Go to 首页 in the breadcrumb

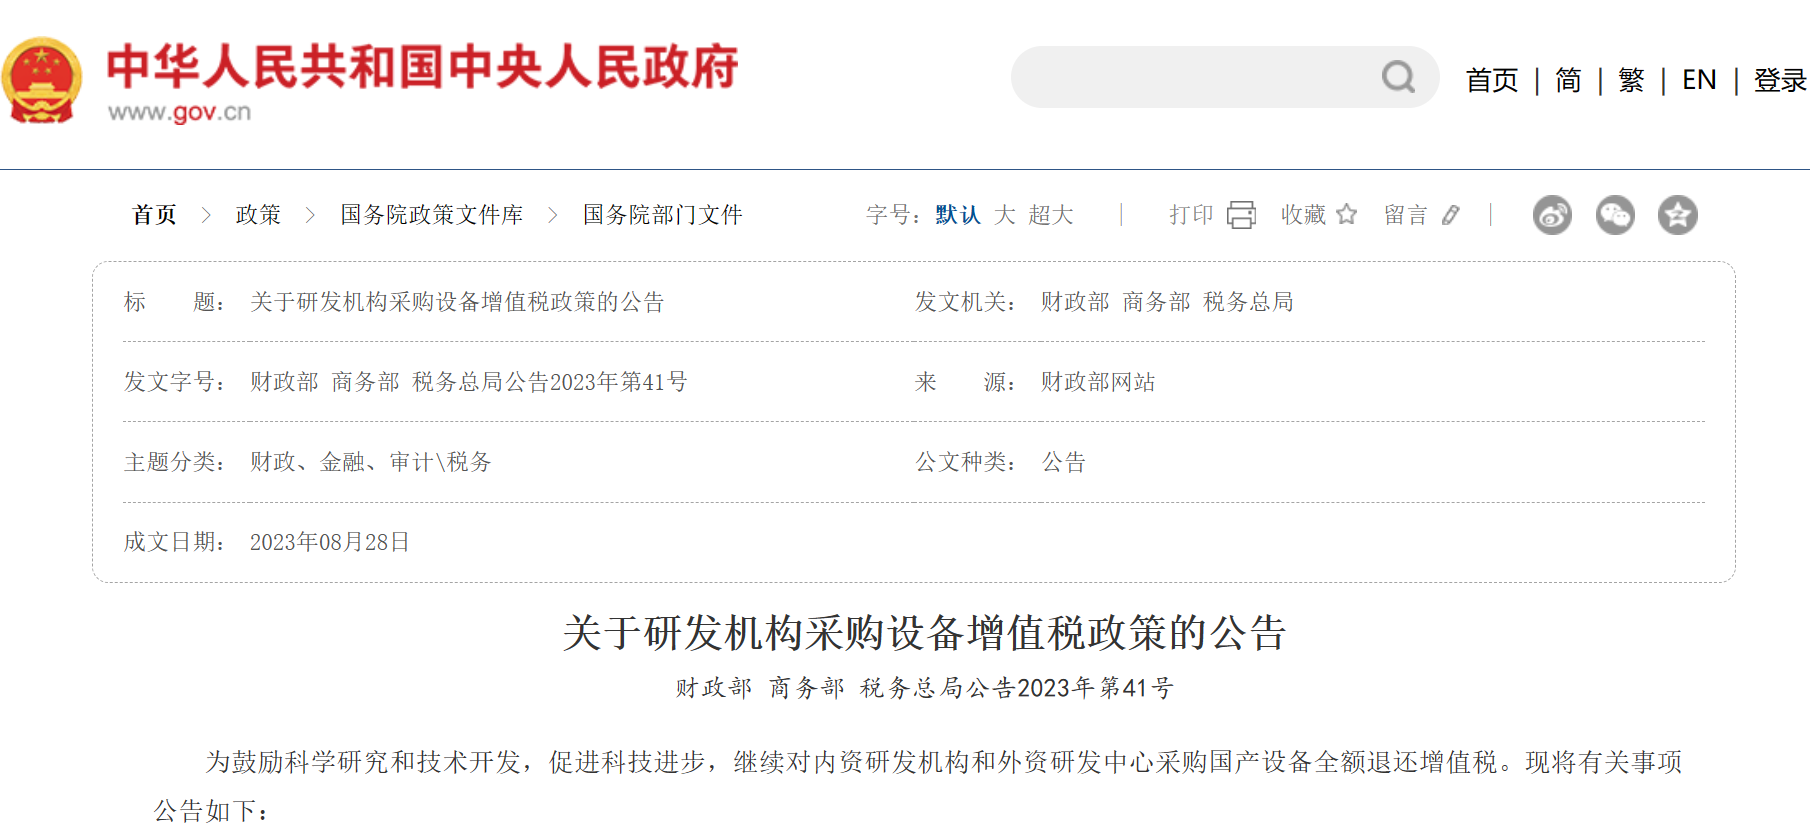pyautogui.click(x=154, y=215)
